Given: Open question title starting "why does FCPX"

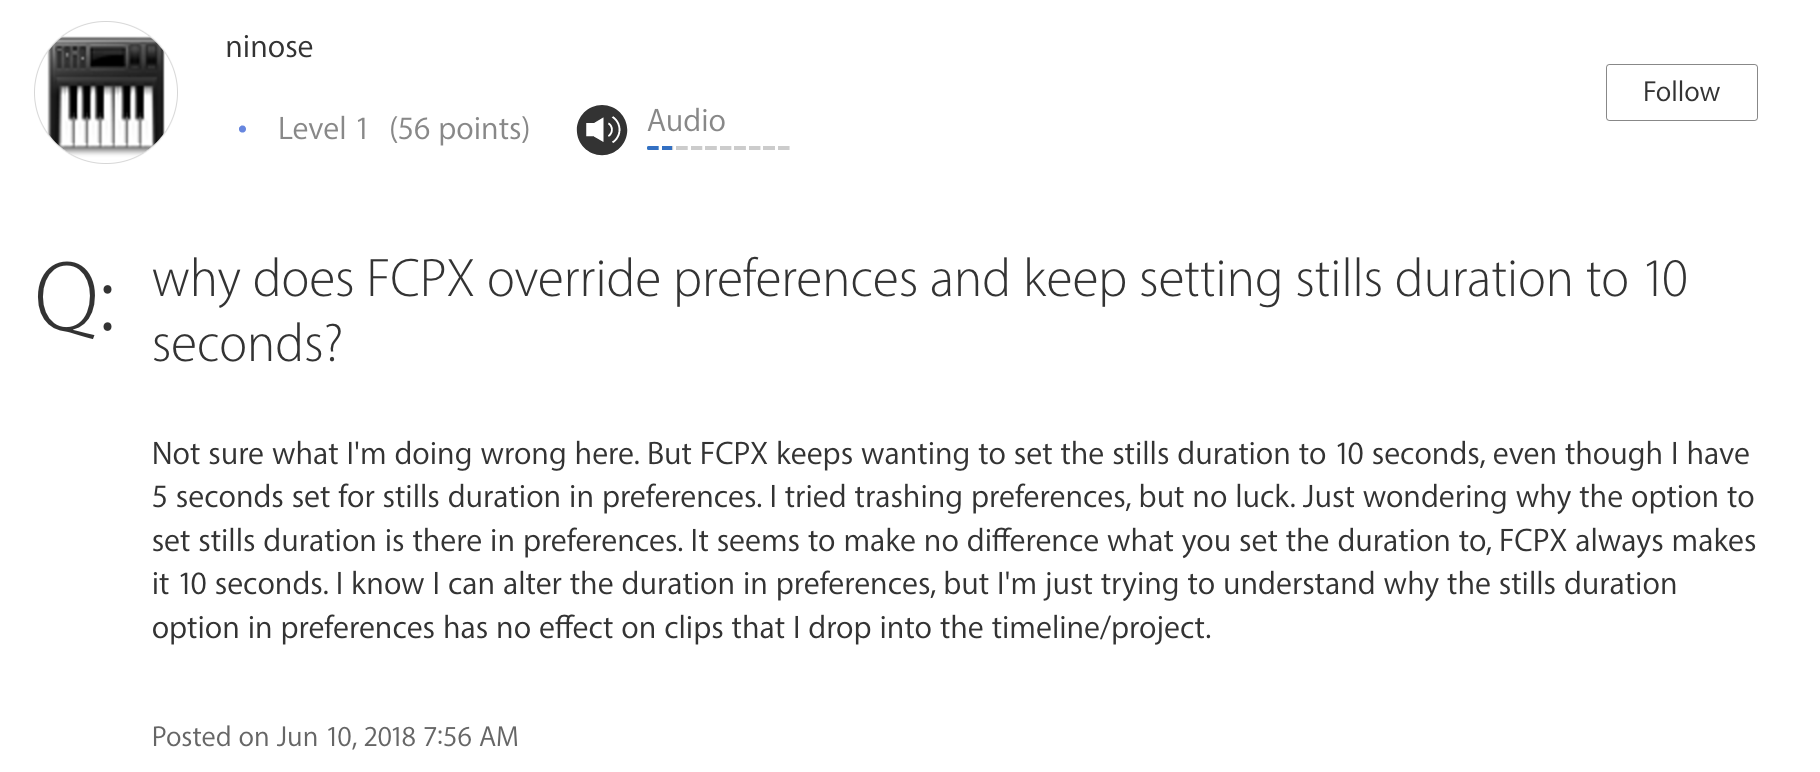Looking at the screenshot, I should coord(918,279).
